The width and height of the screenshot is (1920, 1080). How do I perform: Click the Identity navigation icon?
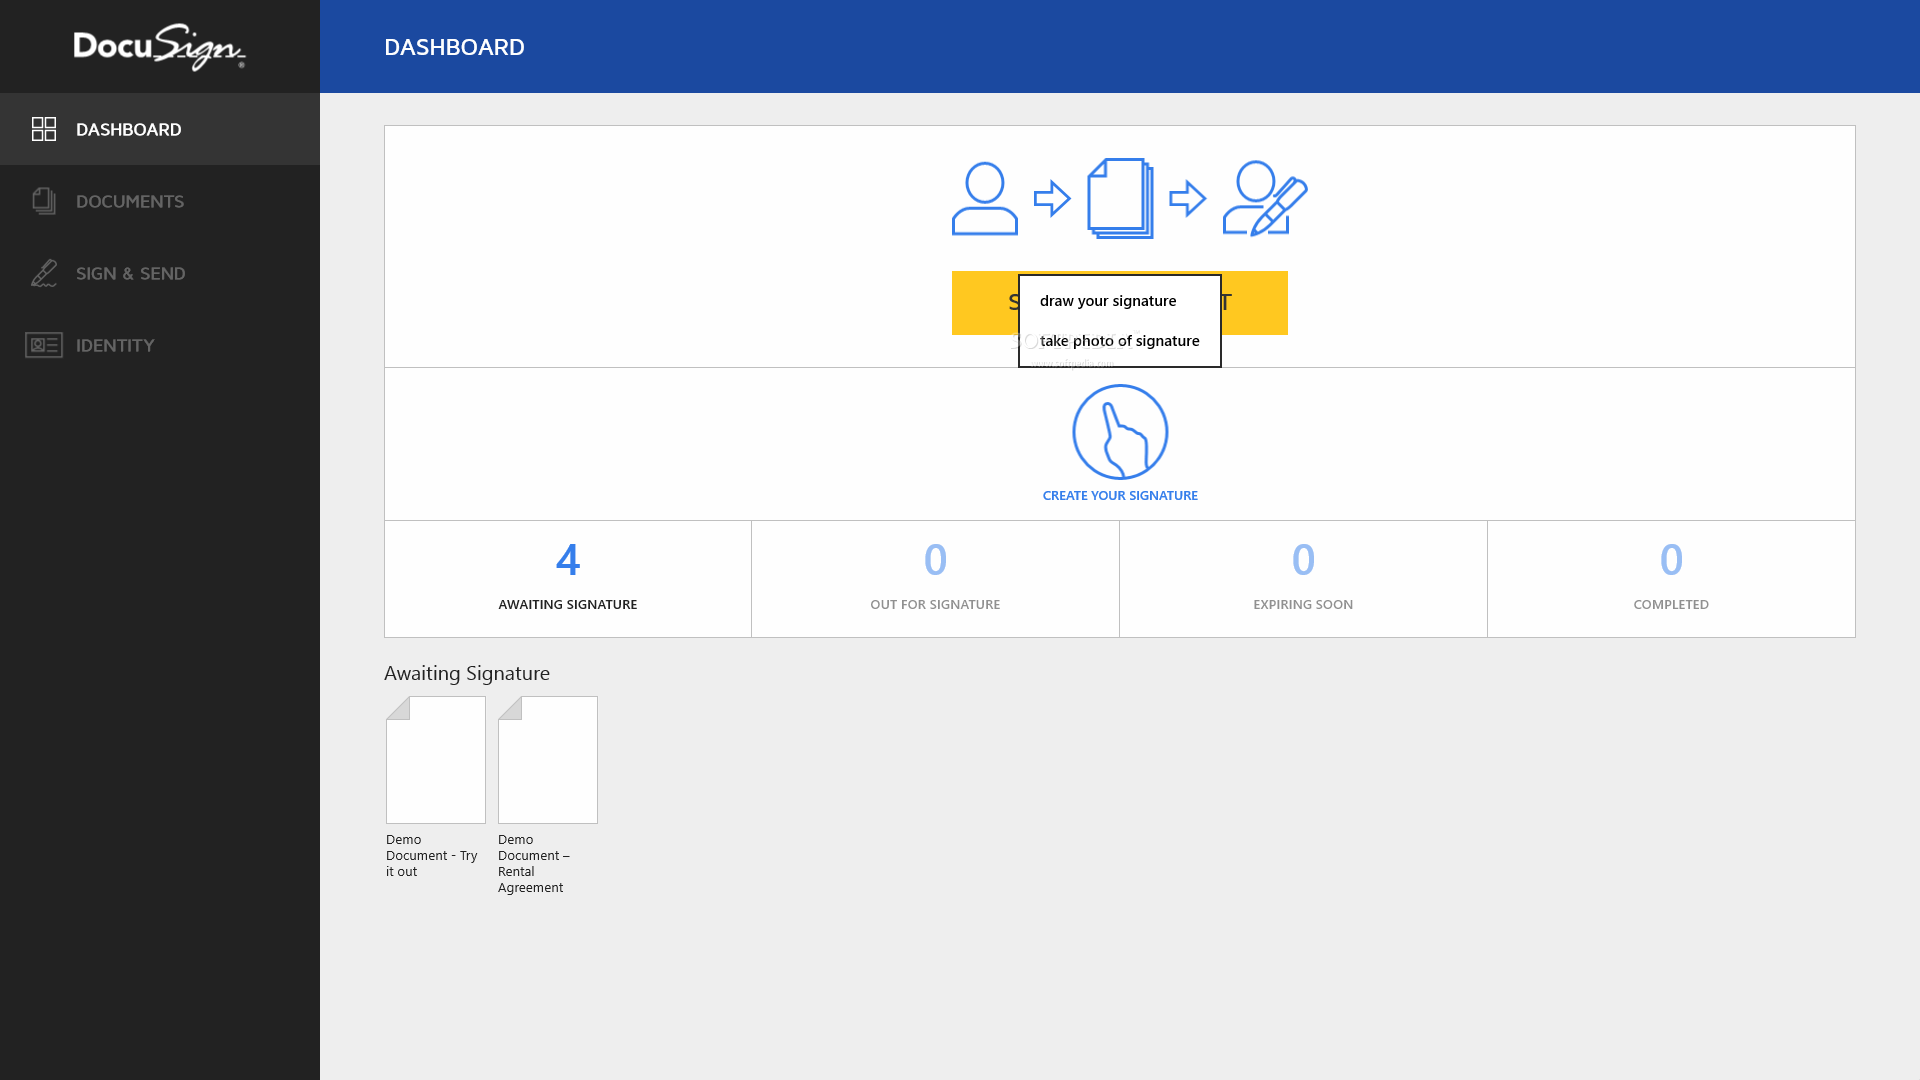(44, 344)
